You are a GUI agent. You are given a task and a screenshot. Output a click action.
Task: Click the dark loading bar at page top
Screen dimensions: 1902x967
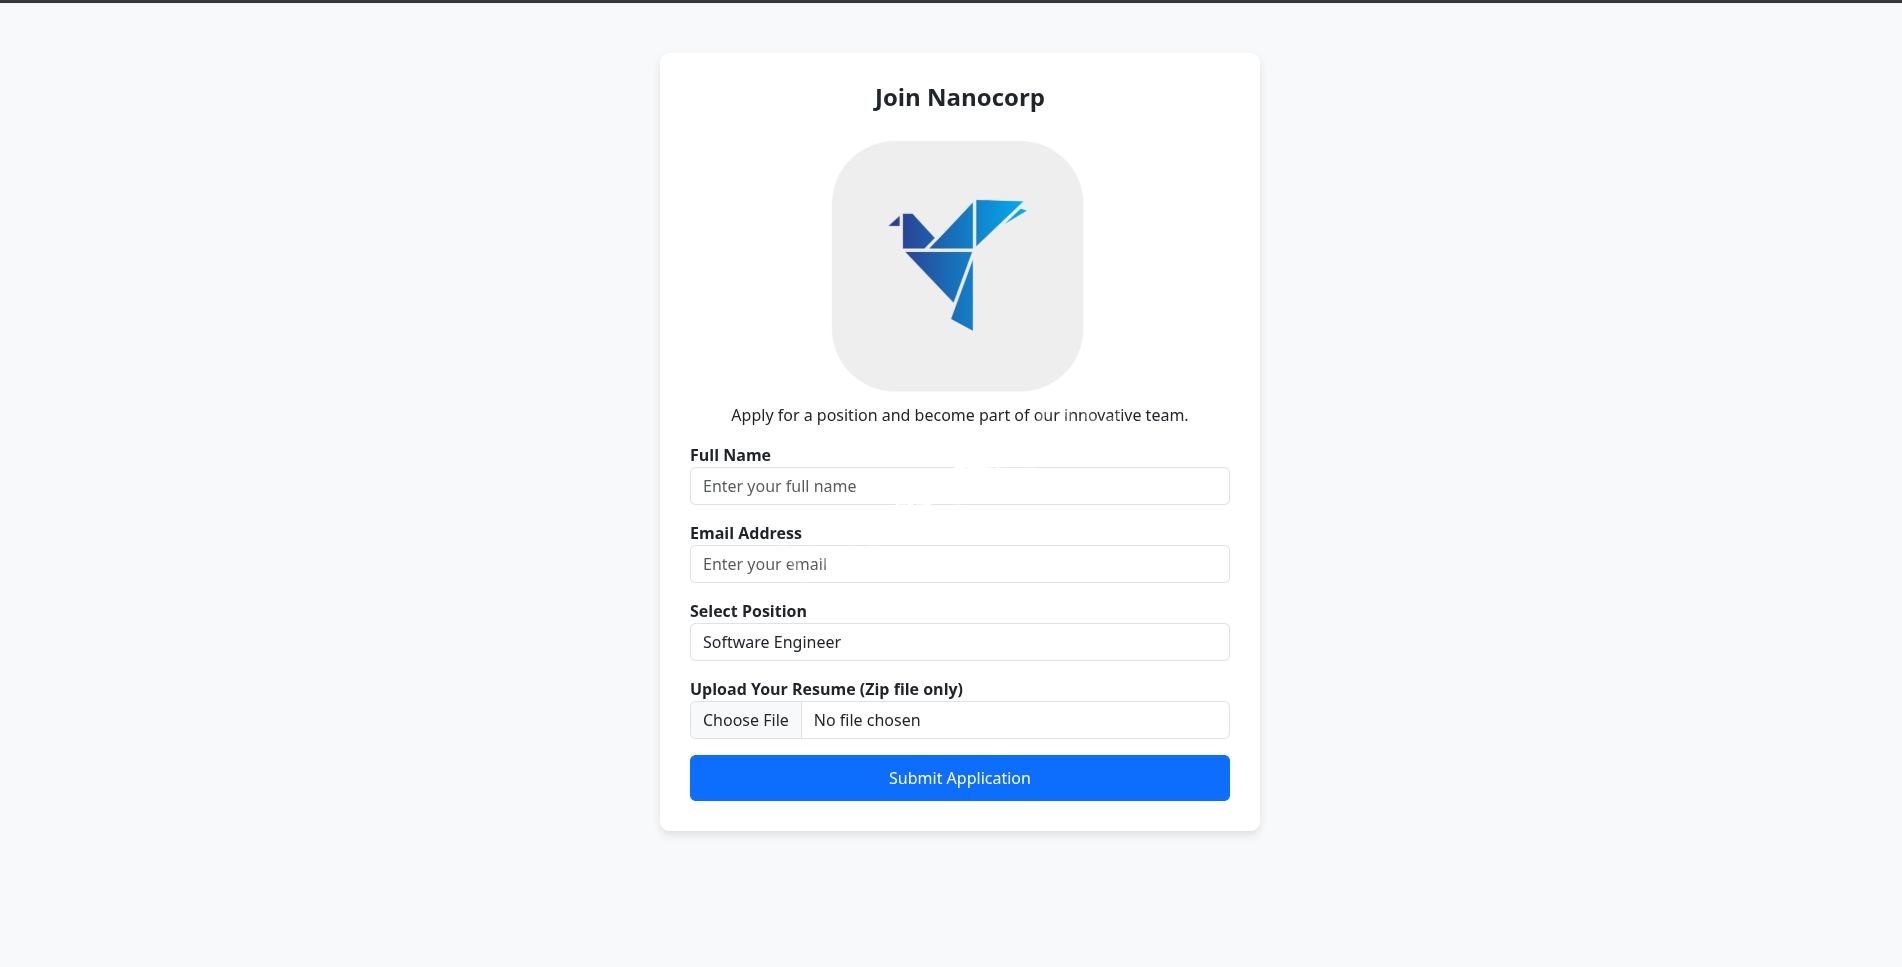click(951, 1)
